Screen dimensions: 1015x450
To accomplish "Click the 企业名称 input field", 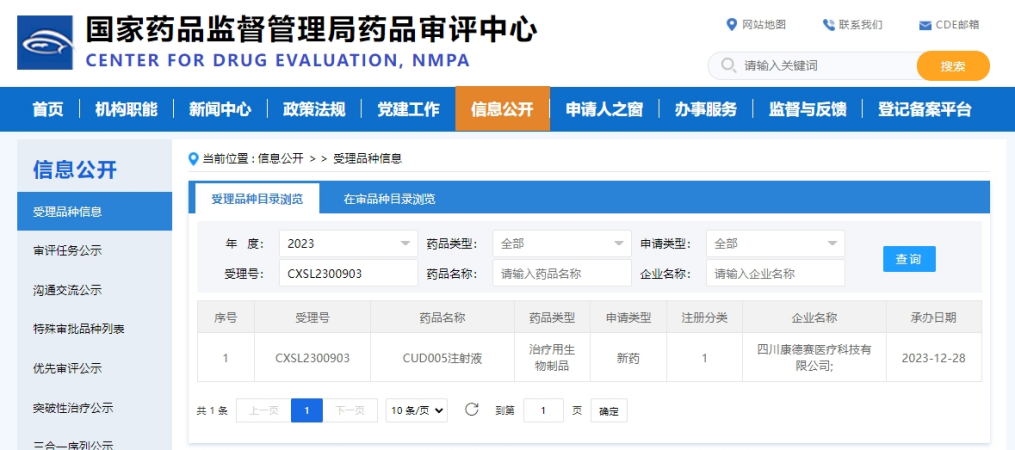I will (x=775, y=273).
